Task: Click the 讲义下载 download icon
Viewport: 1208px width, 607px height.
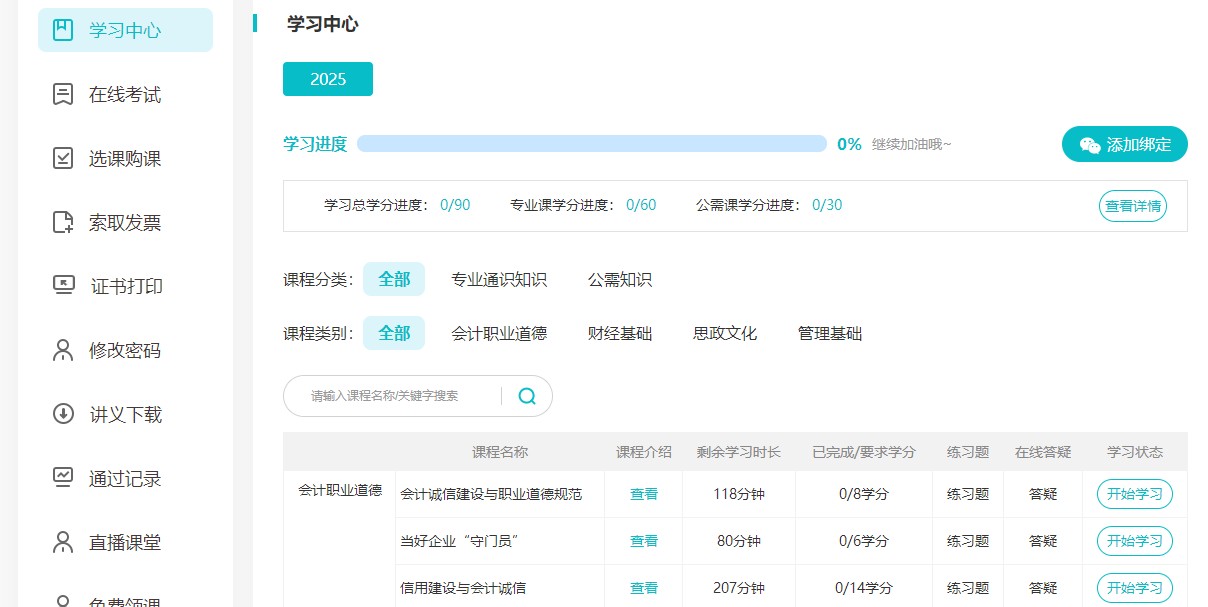Action: (x=62, y=414)
